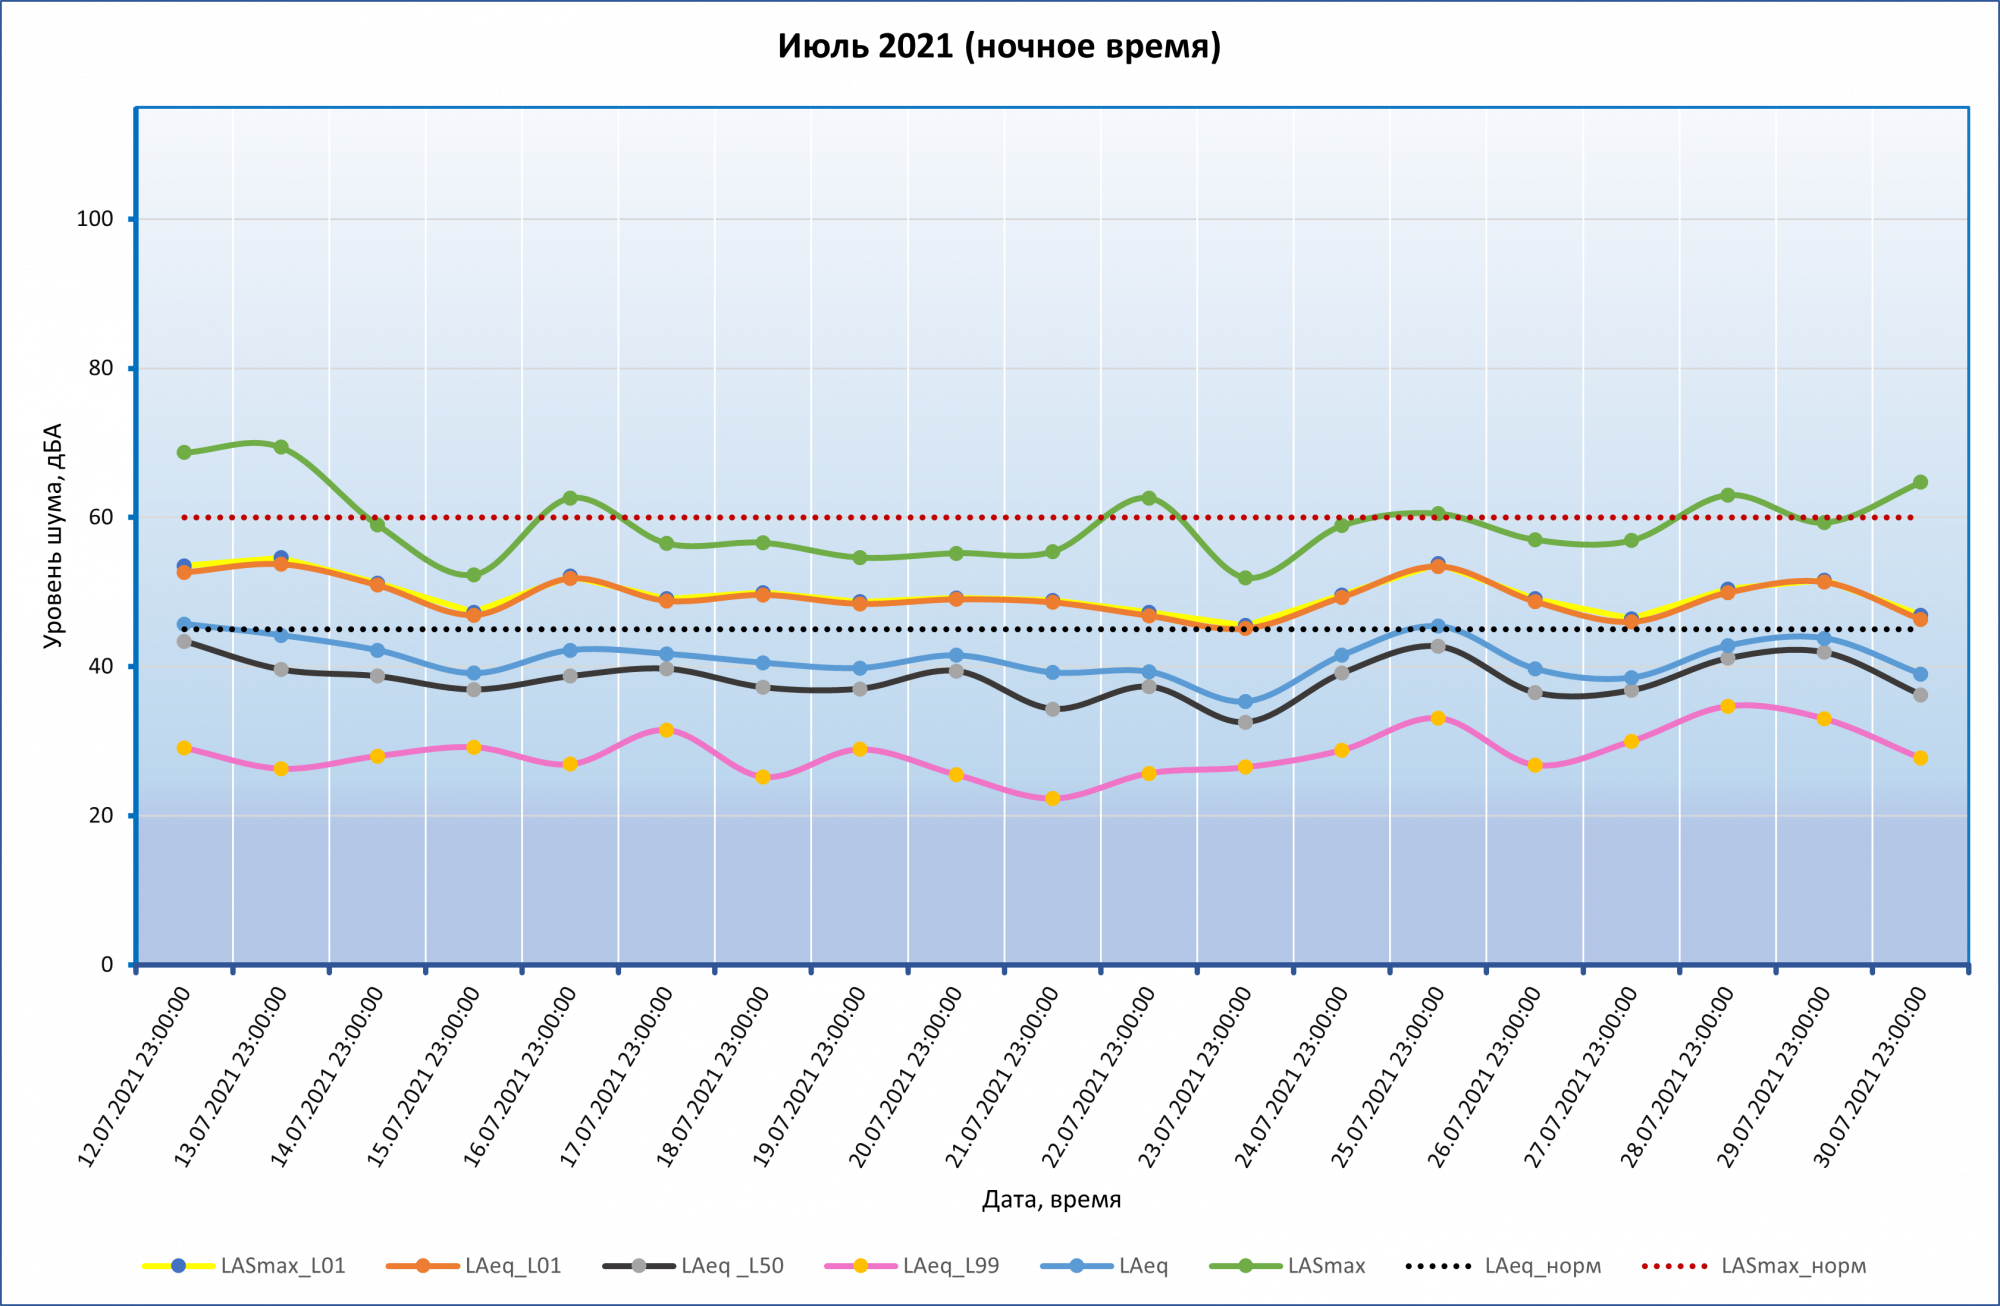The image size is (2000, 1306).
Task: Select the date label 15.07.2021 23:00:00
Action: (423, 1076)
